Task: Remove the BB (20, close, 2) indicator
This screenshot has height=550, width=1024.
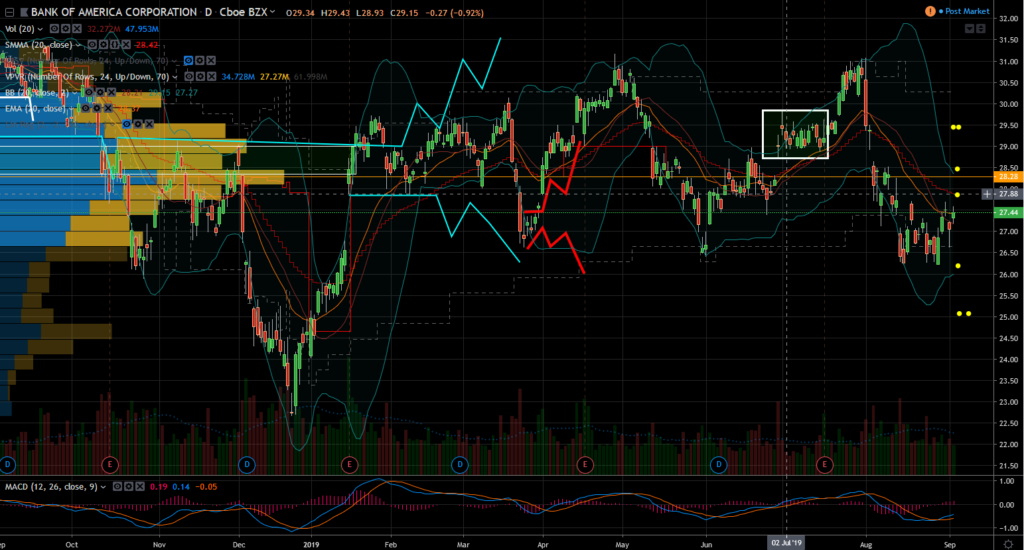Action: pyautogui.click(x=112, y=93)
